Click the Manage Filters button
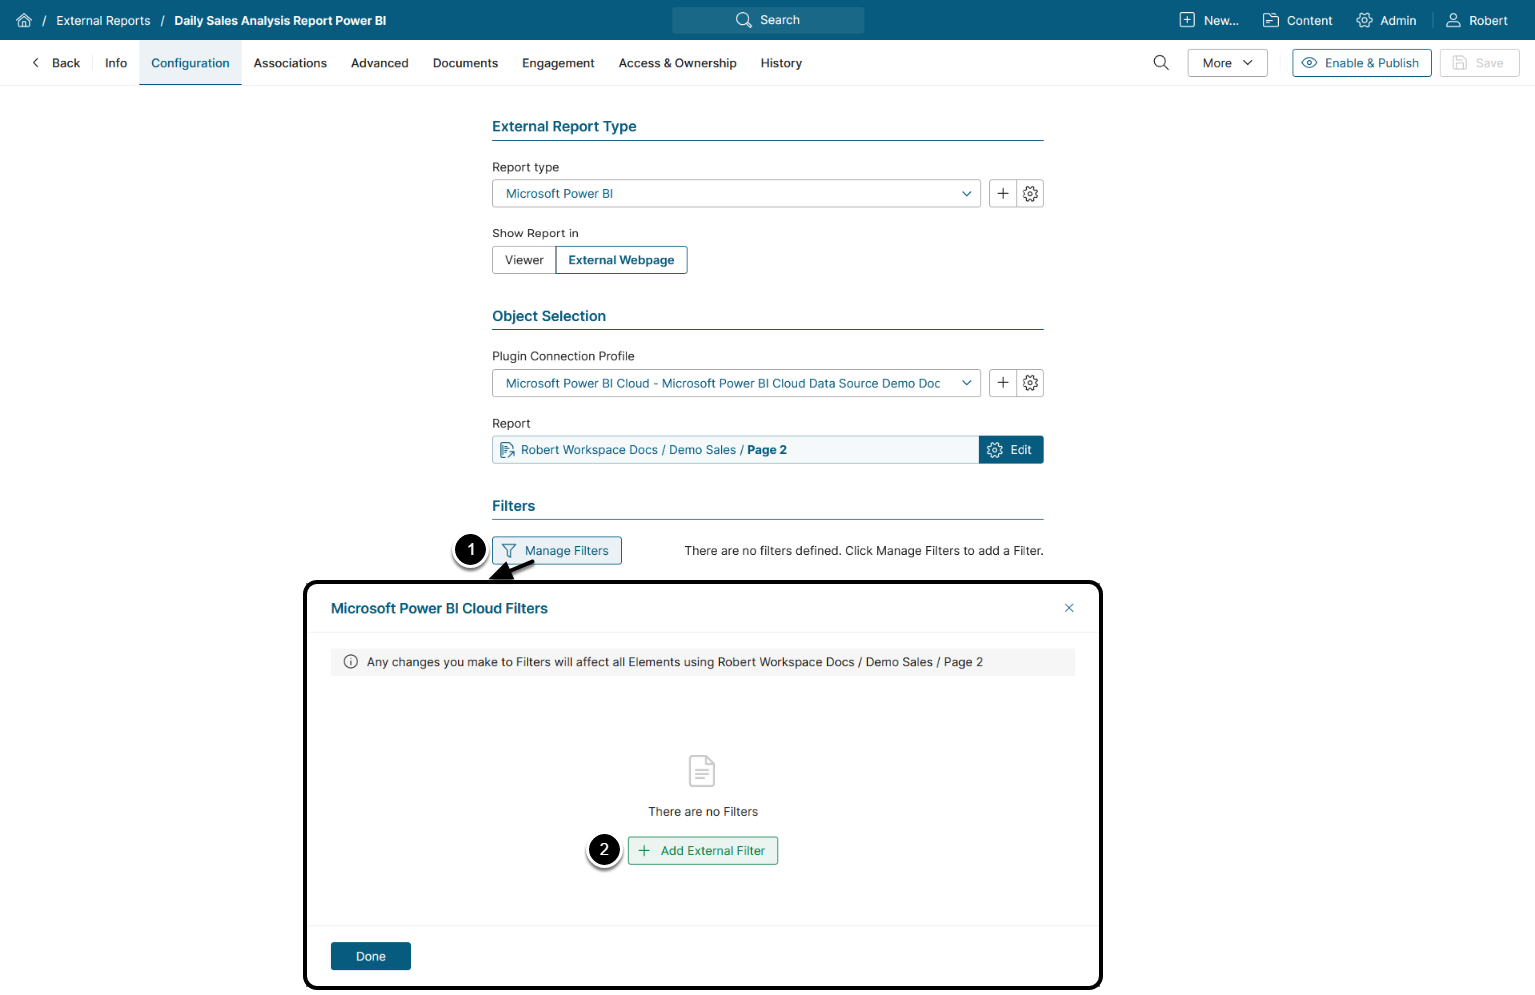Viewport: 1535px width, 995px height. (x=556, y=551)
